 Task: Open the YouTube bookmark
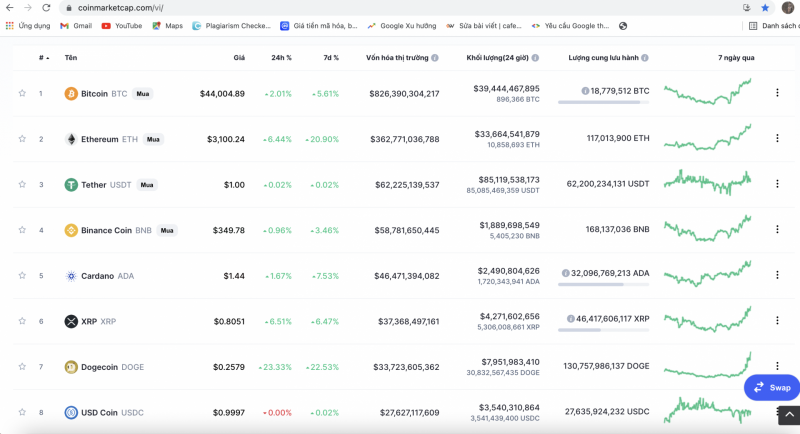pyautogui.click(x=121, y=25)
